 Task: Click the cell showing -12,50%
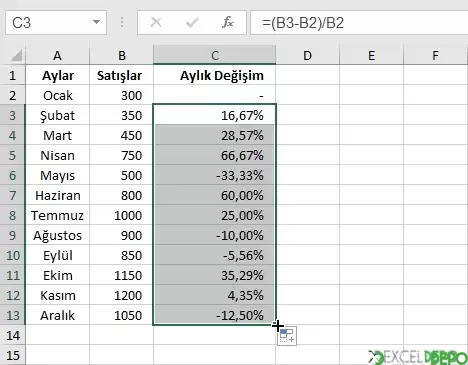tap(215, 315)
